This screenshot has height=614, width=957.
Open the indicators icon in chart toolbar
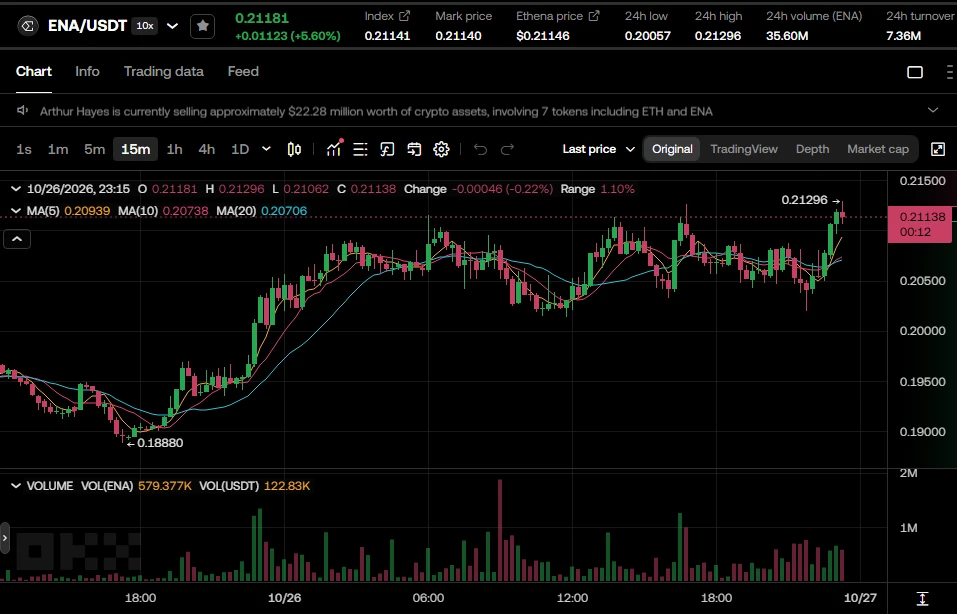pos(334,149)
